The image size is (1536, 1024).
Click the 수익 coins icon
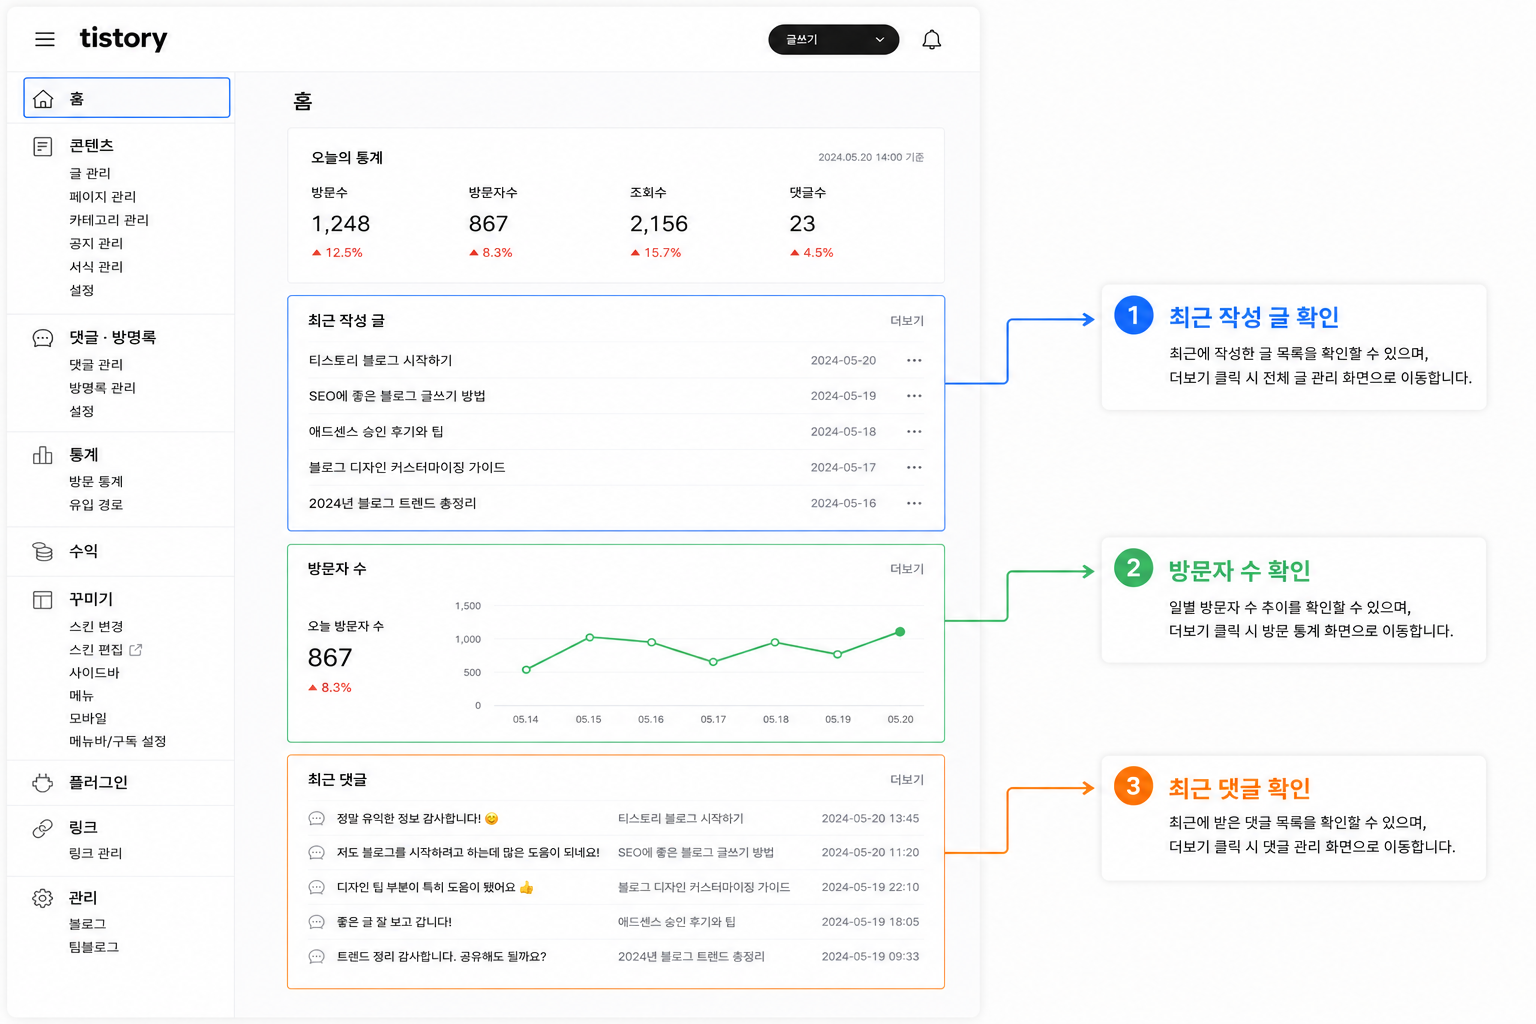click(43, 551)
